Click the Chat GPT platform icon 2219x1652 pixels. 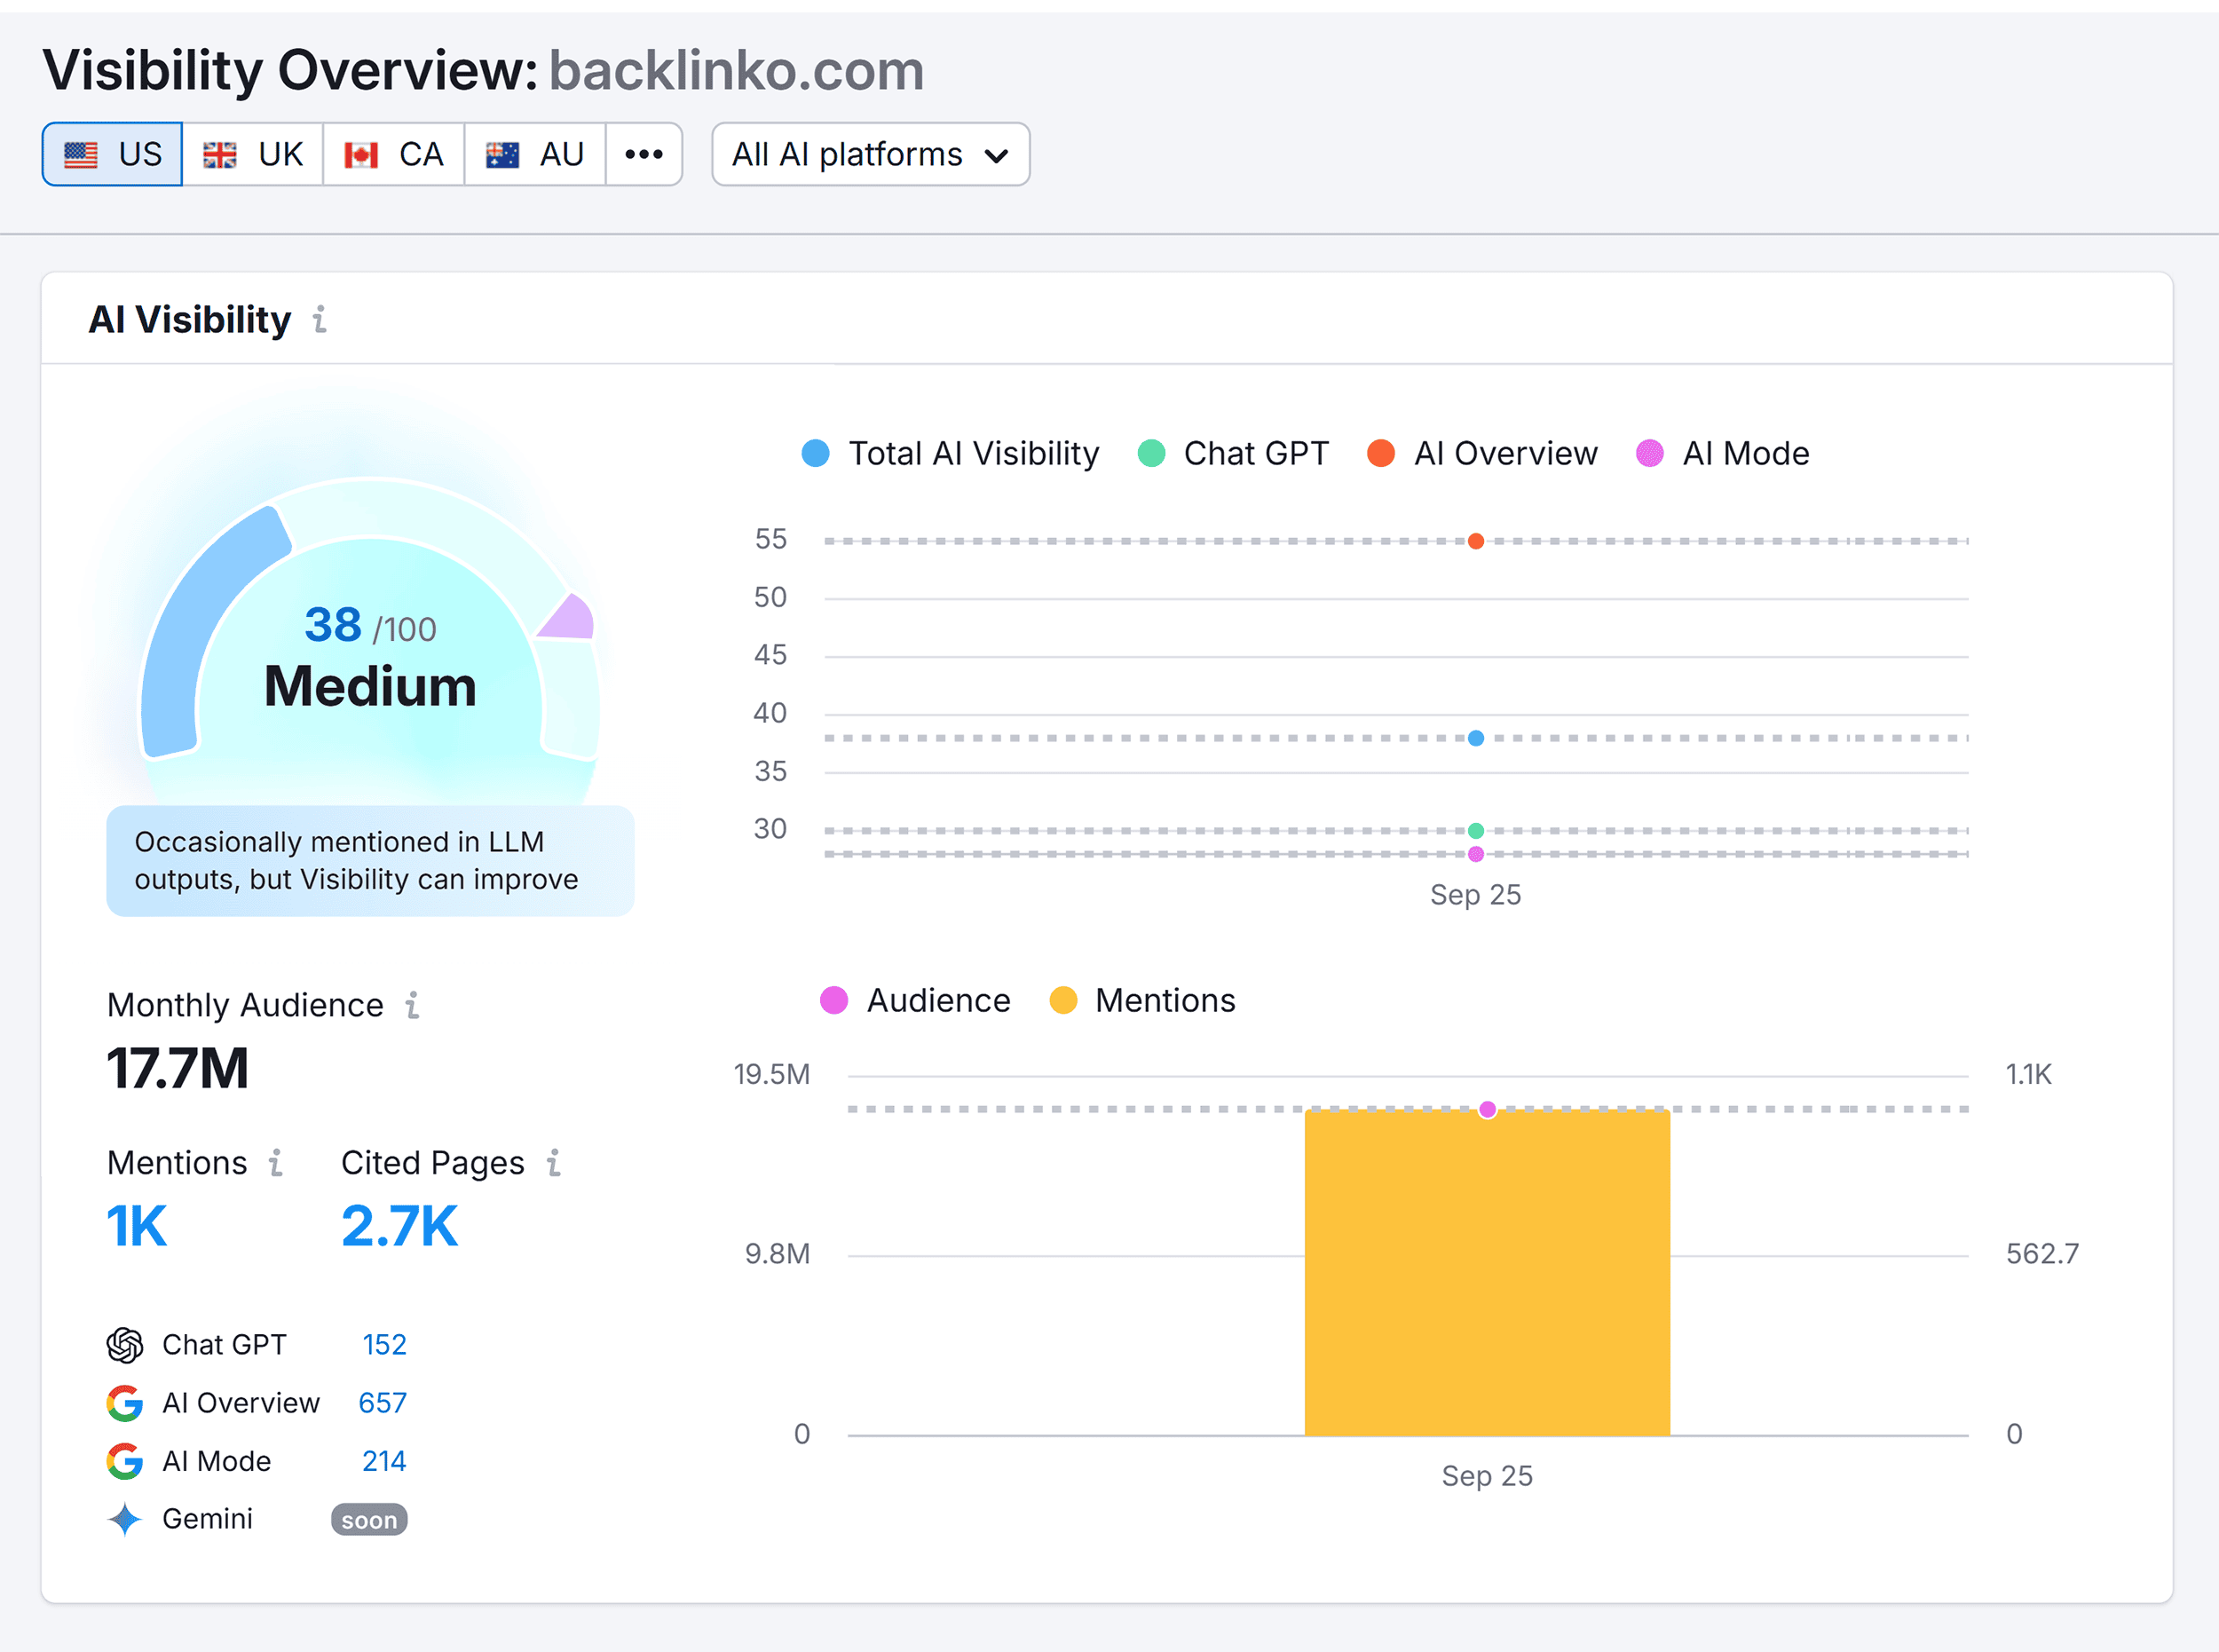point(125,1344)
